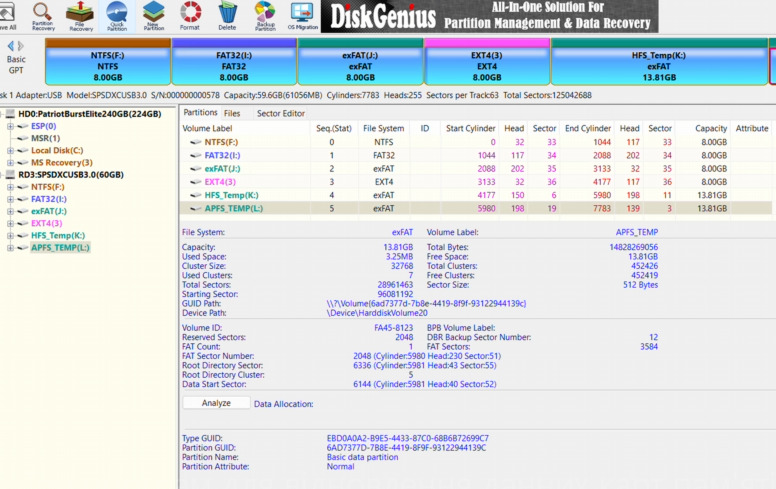Click the Format toolbar icon
This screenshot has height=489, width=776.
(190, 16)
